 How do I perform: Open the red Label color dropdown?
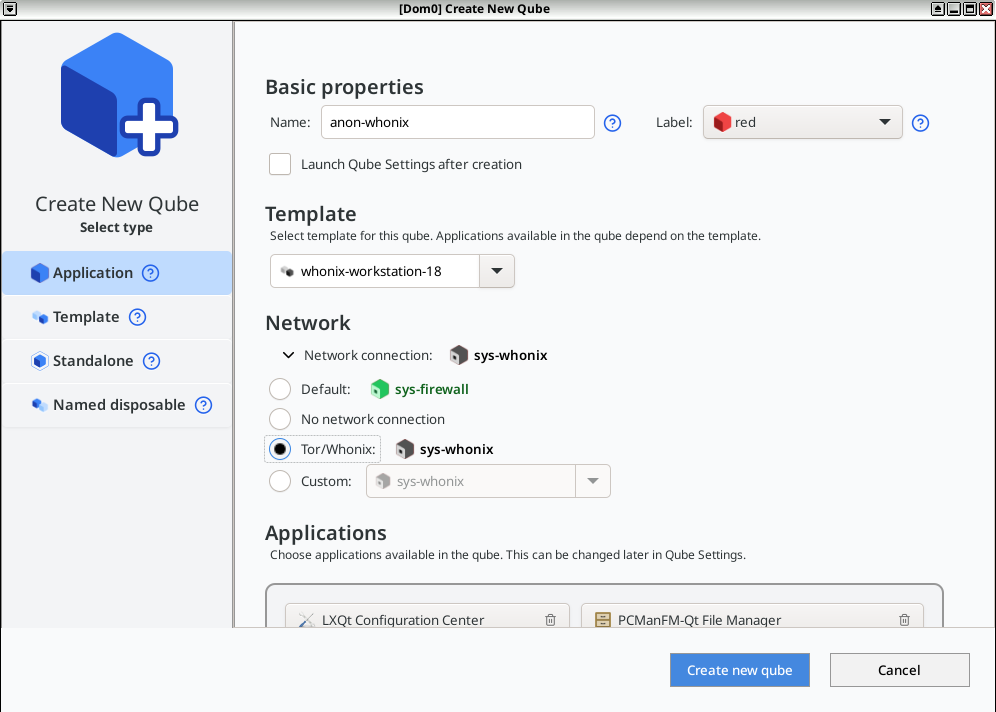(x=802, y=122)
